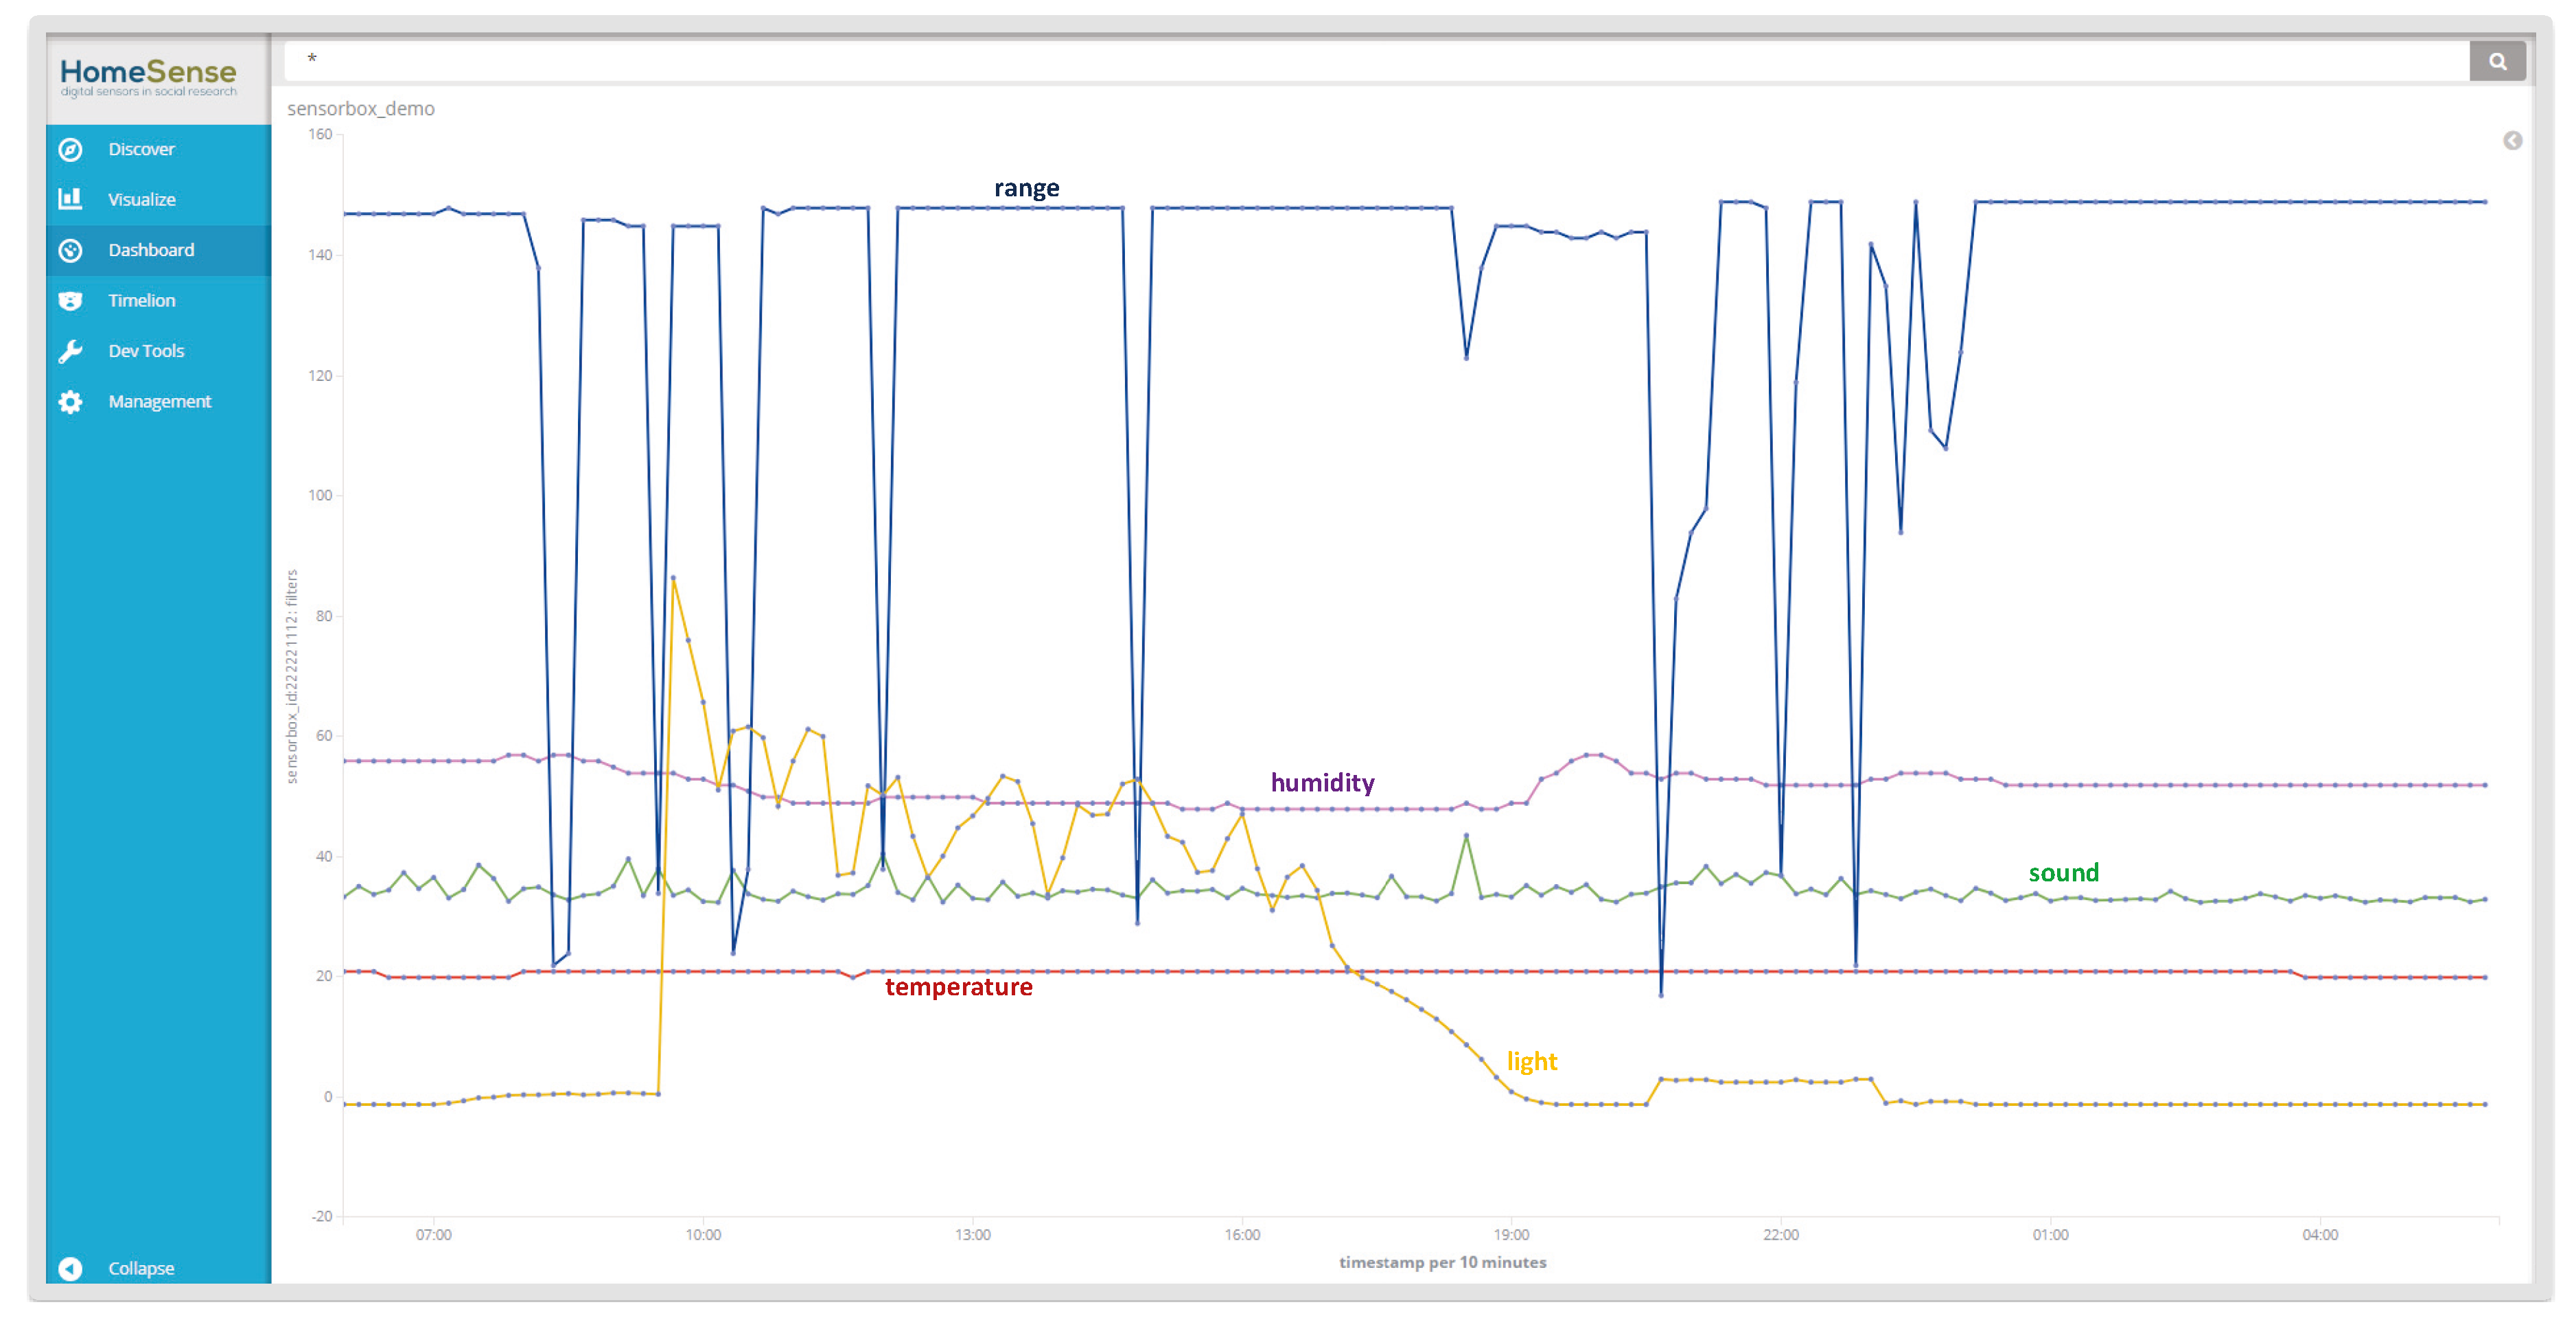Click the Collapse arrow circle icon
Viewport: 2576px width, 1320px height.
tap(70, 1268)
